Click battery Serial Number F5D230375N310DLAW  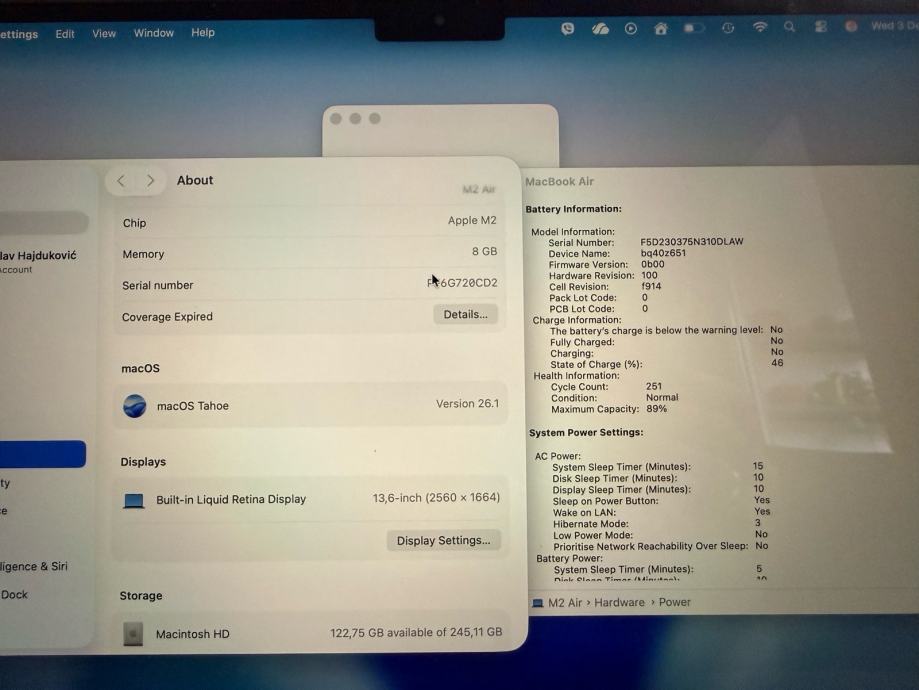coord(692,242)
